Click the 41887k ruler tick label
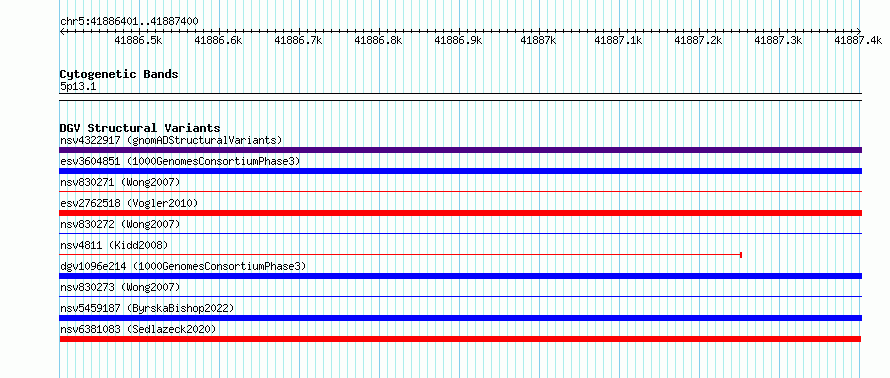Image resolution: width=890 pixels, height=378 pixels. (539, 40)
